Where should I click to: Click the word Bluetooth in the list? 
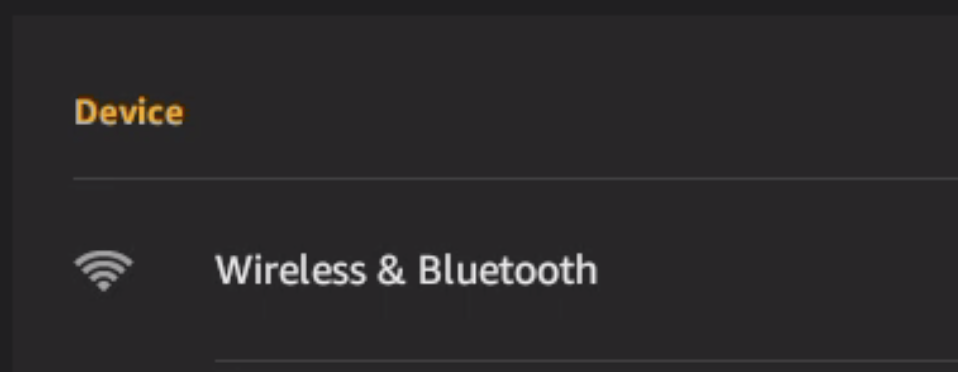508,270
